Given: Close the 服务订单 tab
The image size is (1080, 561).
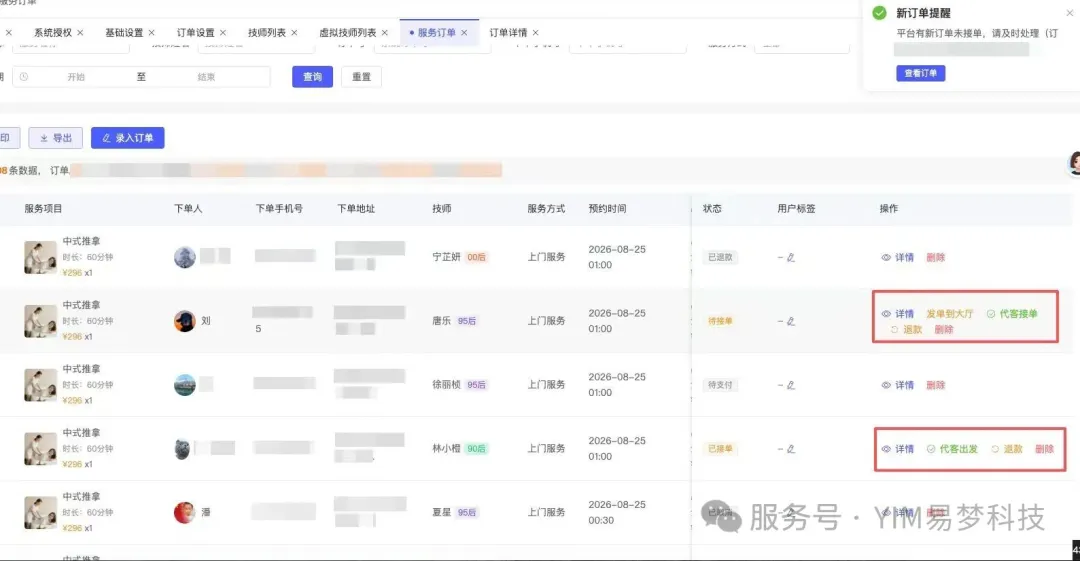Looking at the screenshot, I should tap(464, 32).
